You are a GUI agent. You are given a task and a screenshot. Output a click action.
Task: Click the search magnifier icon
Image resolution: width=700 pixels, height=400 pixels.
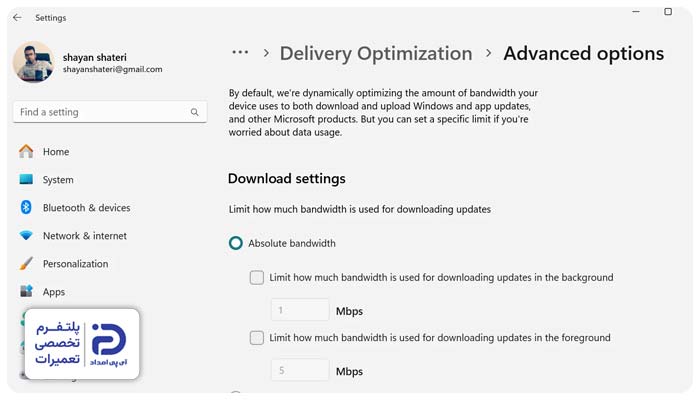click(194, 112)
